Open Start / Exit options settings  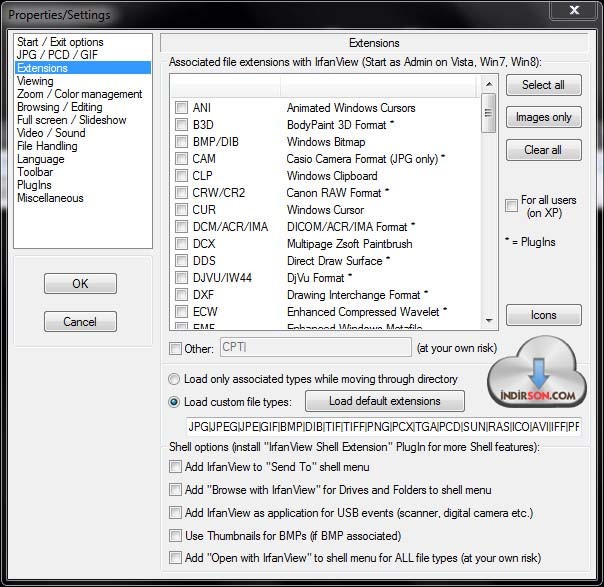pos(60,42)
